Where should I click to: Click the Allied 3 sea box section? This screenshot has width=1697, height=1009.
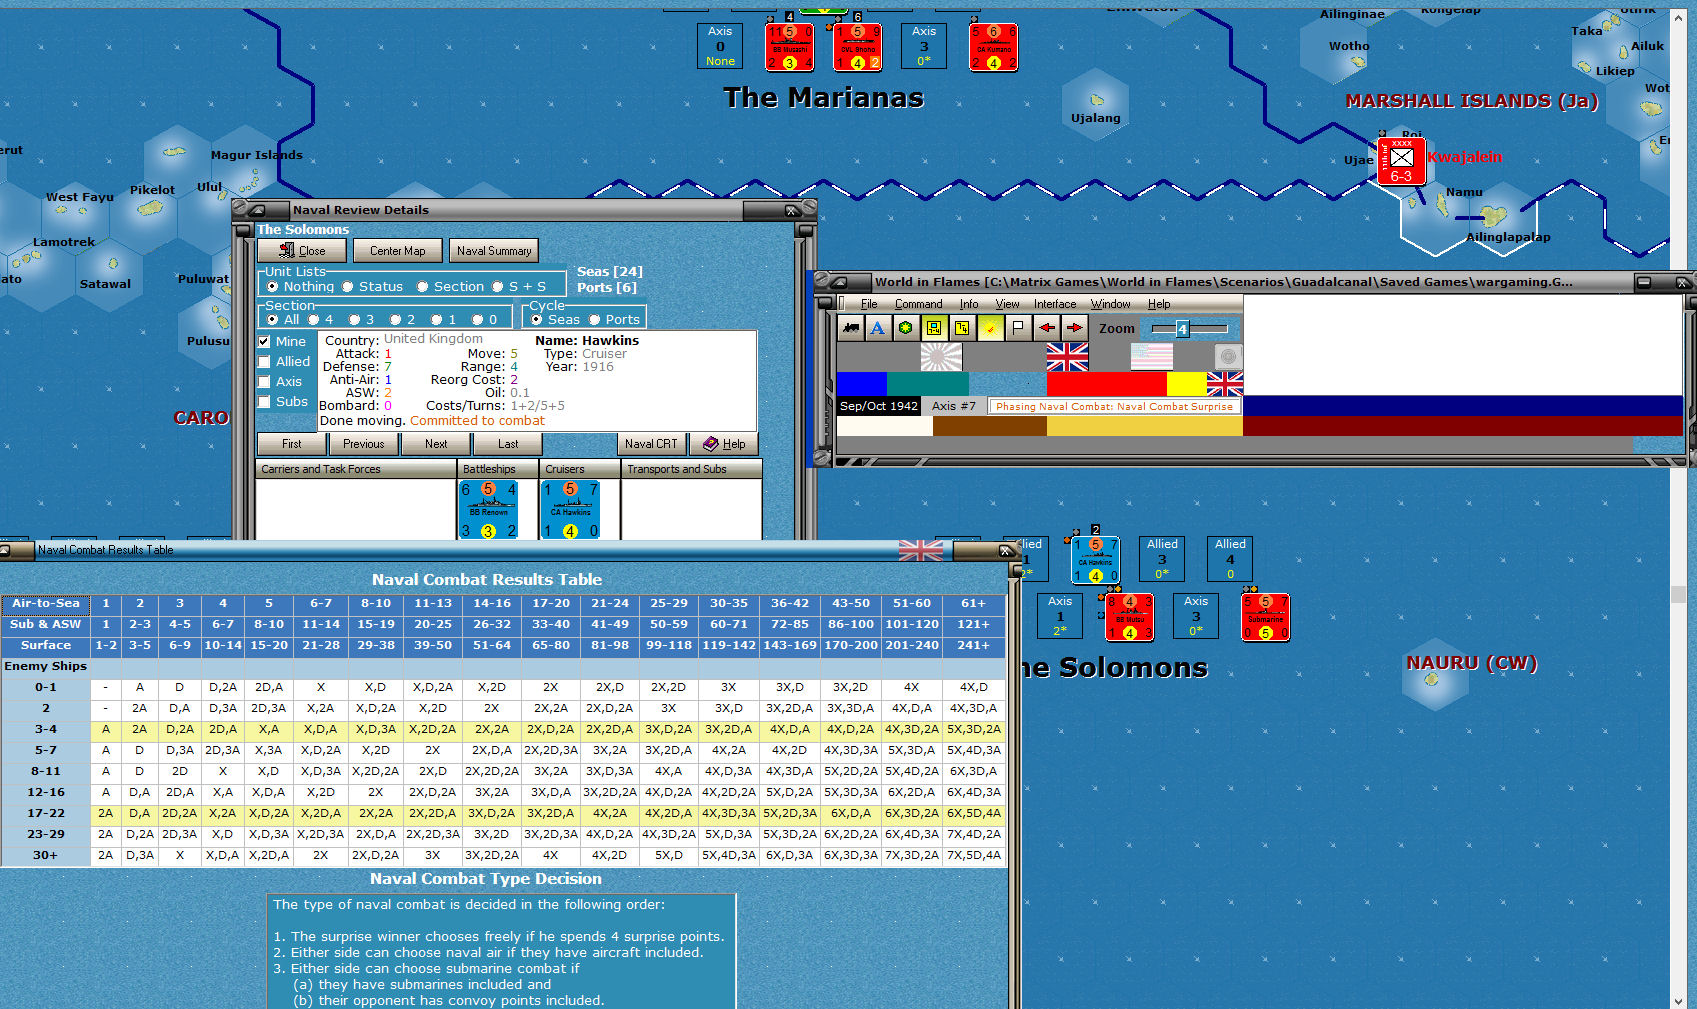(x=1162, y=559)
